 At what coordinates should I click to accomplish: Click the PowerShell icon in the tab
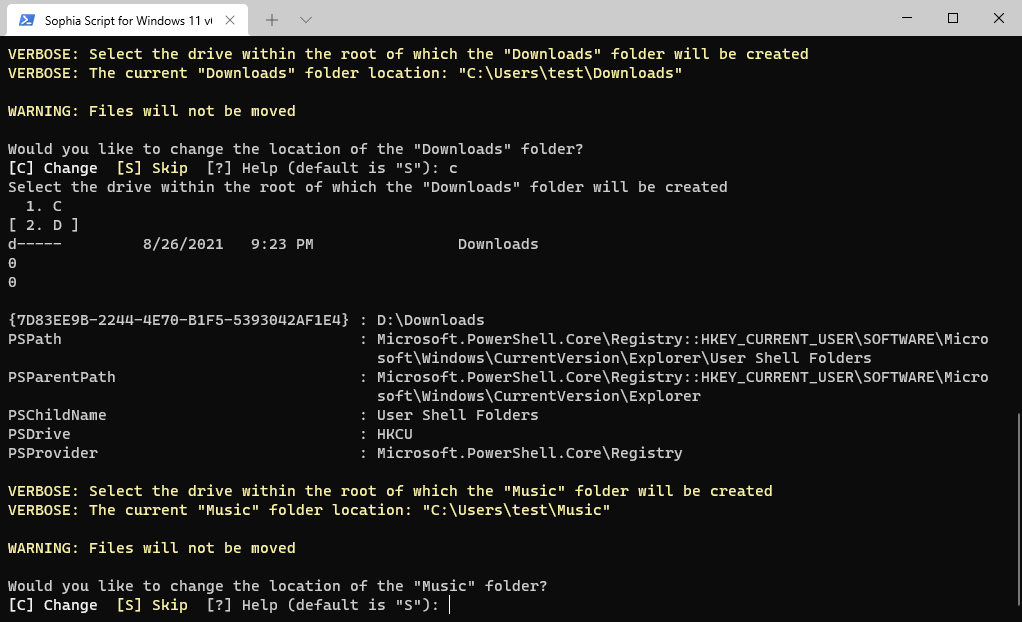pyautogui.click(x=27, y=20)
